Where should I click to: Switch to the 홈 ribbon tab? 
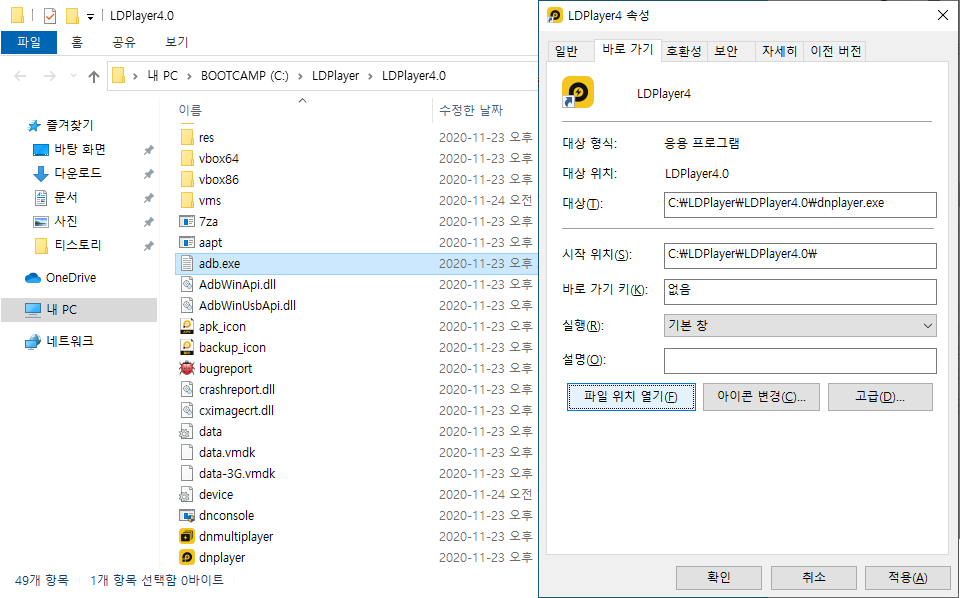pyautogui.click(x=77, y=42)
